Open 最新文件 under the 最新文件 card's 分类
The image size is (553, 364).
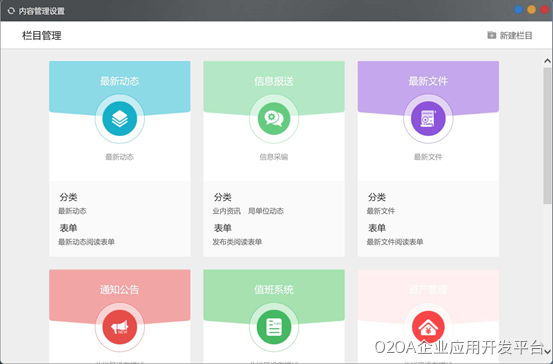pos(381,211)
